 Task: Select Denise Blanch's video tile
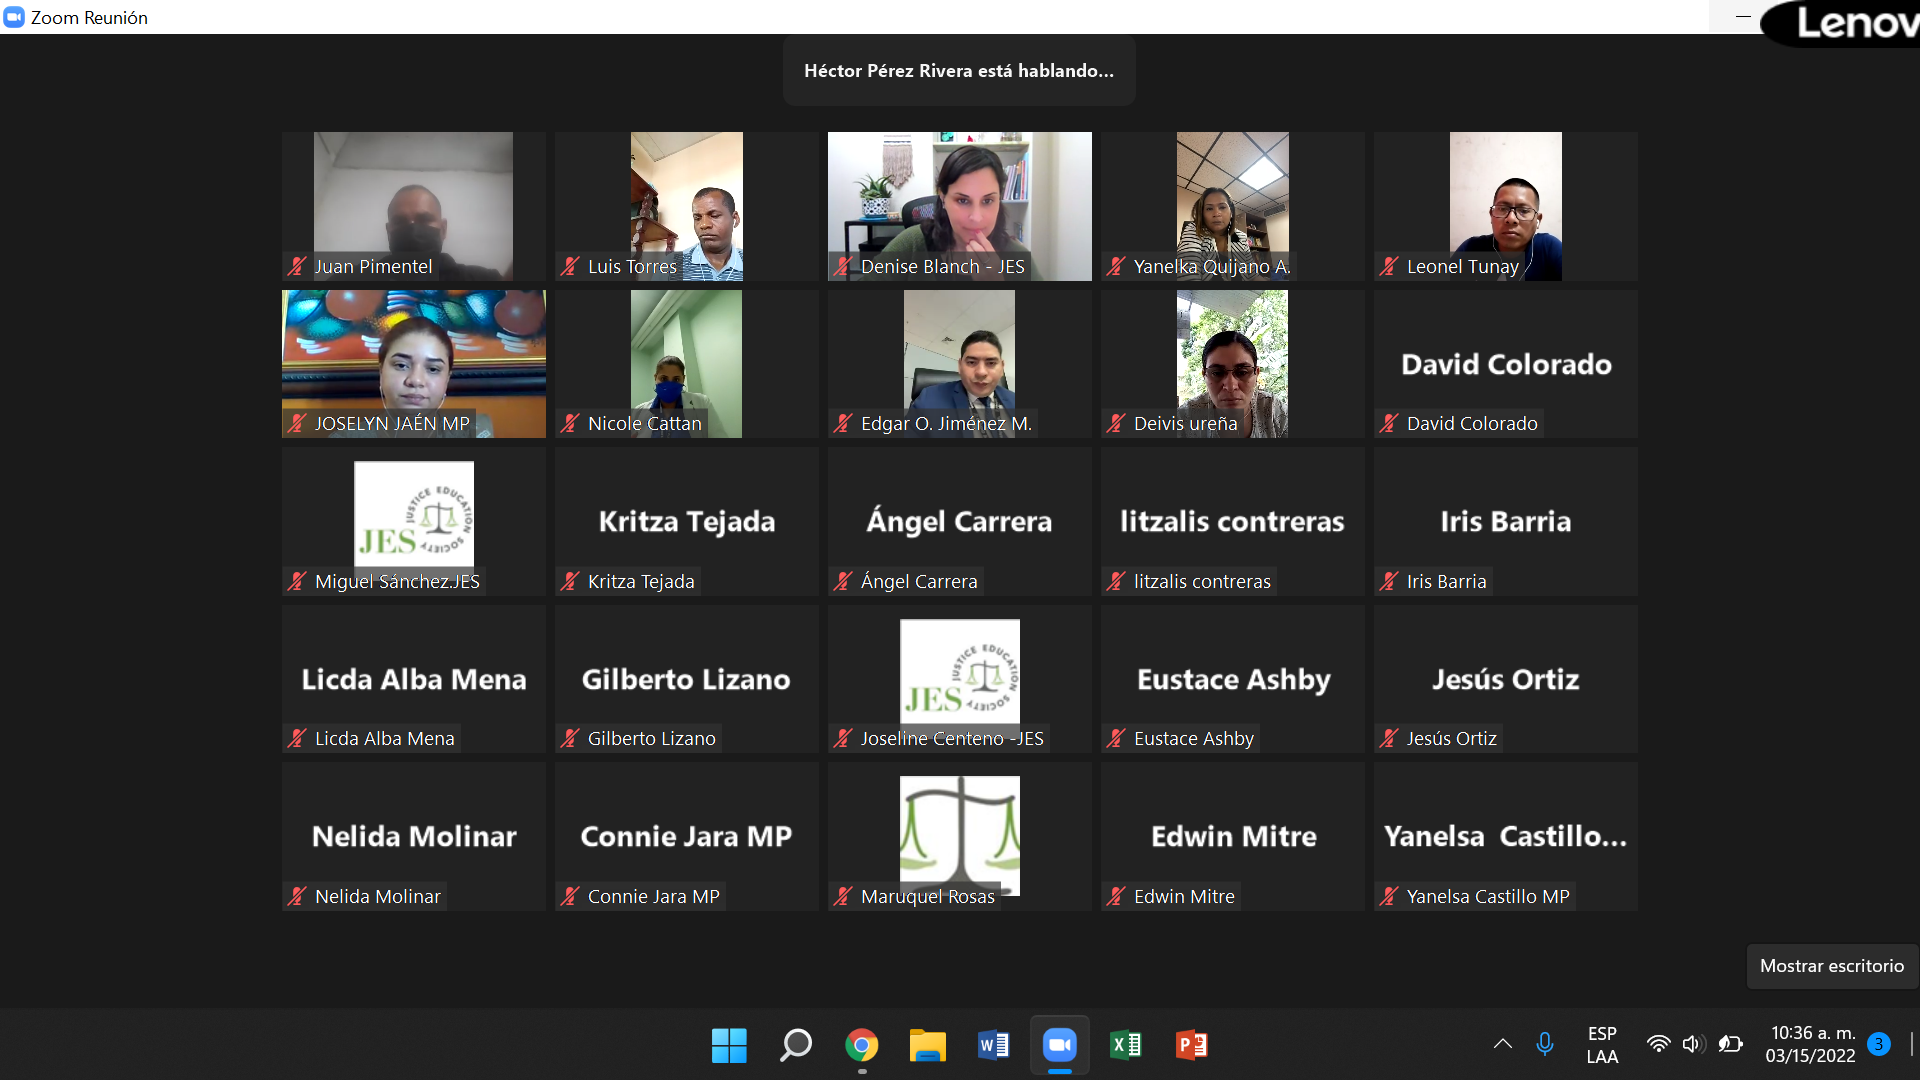(x=960, y=206)
